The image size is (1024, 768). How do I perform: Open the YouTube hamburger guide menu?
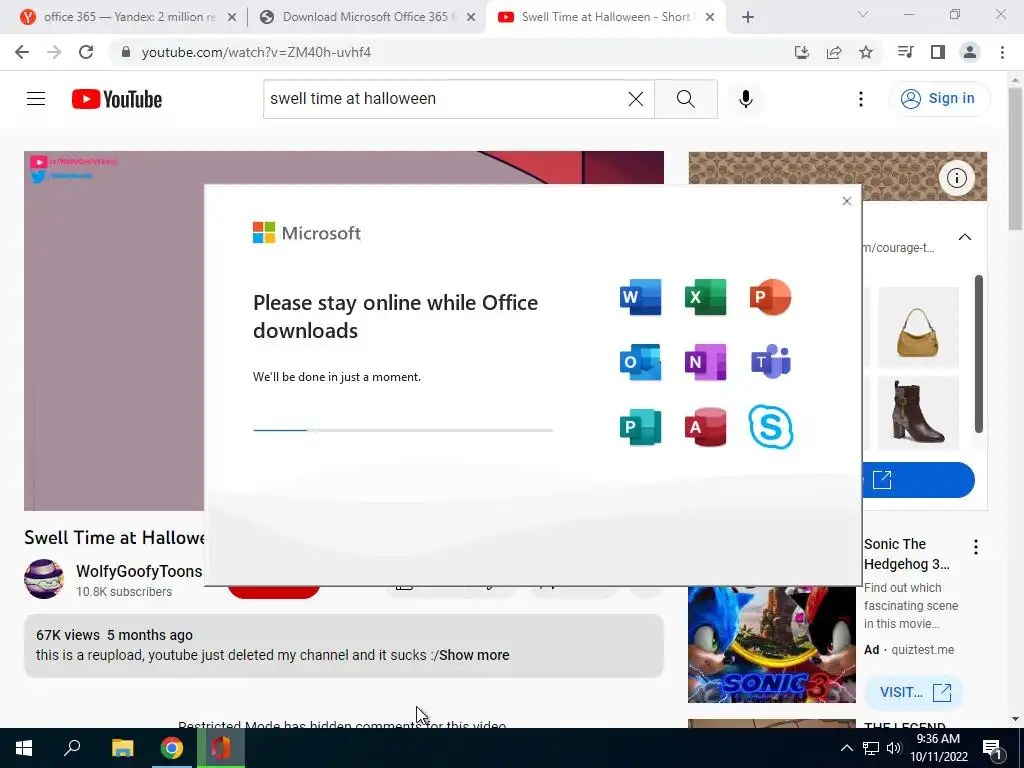[36, 99]
